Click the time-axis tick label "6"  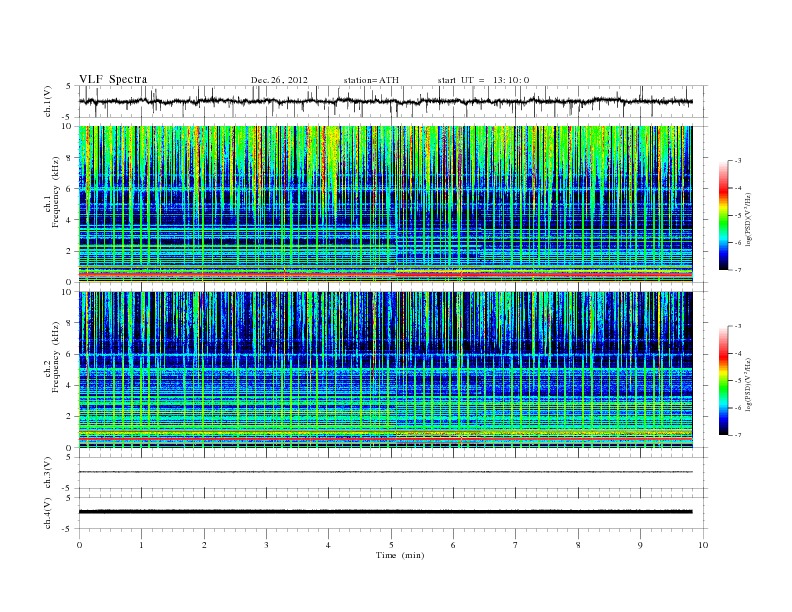point(453,545)
